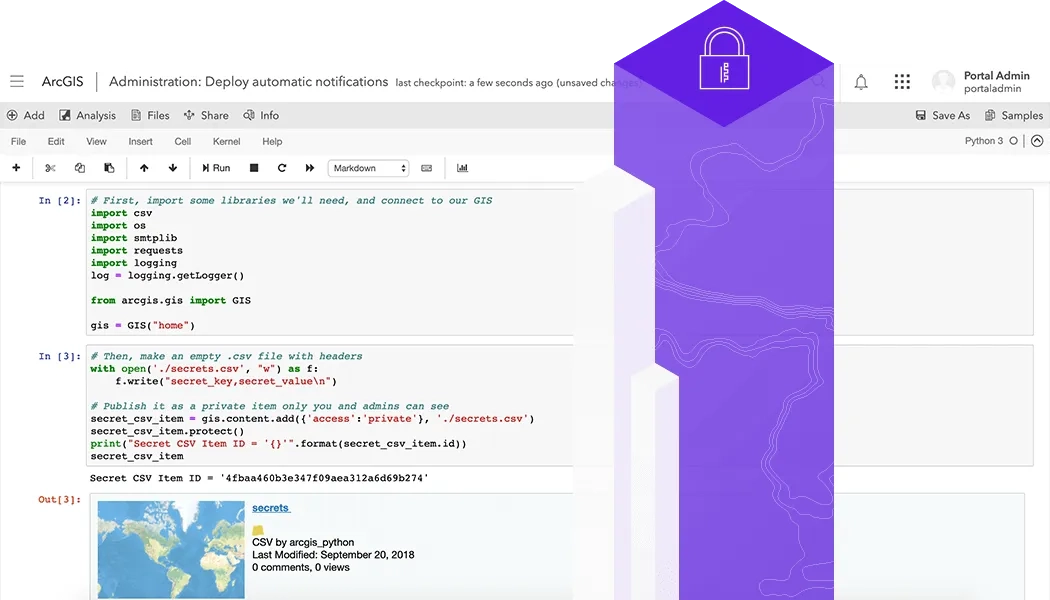The width and height of the screenshot is (1050, 600).
Task: Click the Share button
Action: click(x=206, y=115)
